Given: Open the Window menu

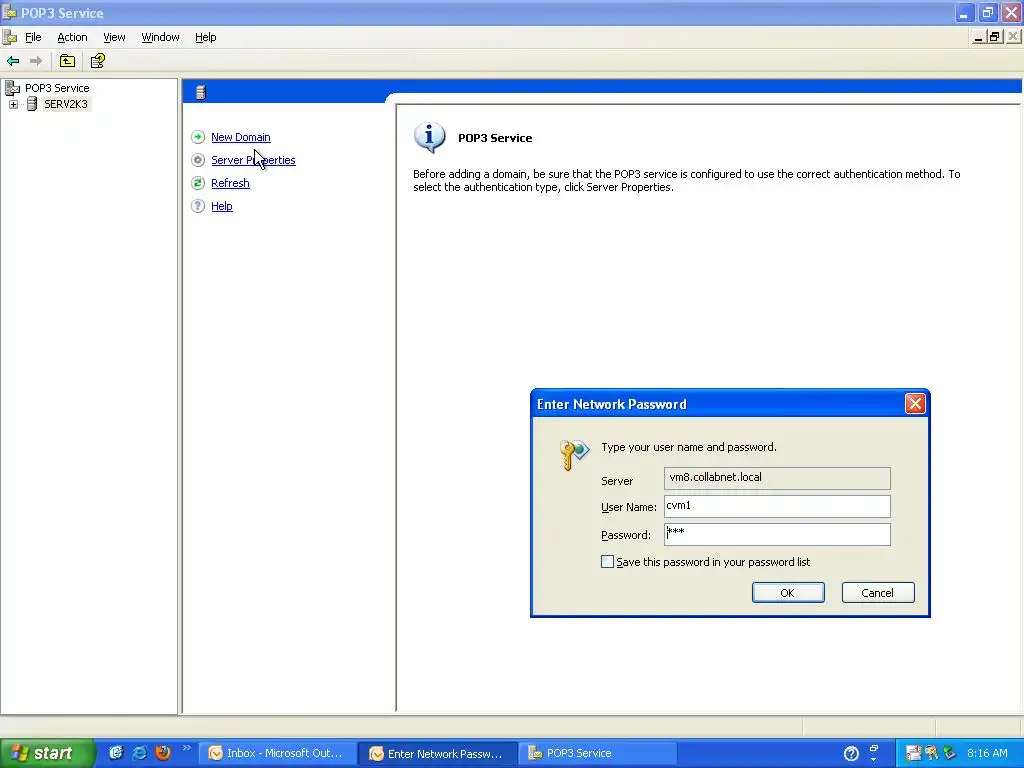Looking at the screenshot, I should tap(160, 37).
